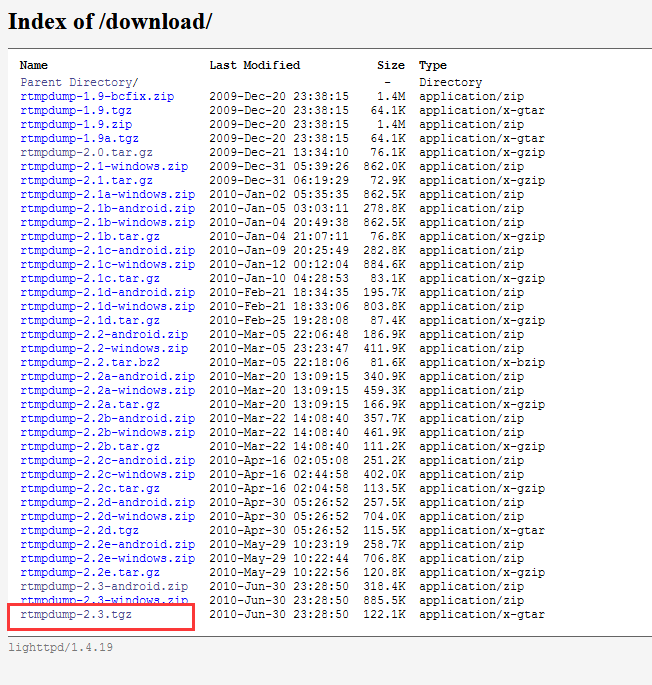Screen dimensions: 652x685
Task: Click the 2010-May-29 10:22:56 timestamp
Action: pos(279,572)
